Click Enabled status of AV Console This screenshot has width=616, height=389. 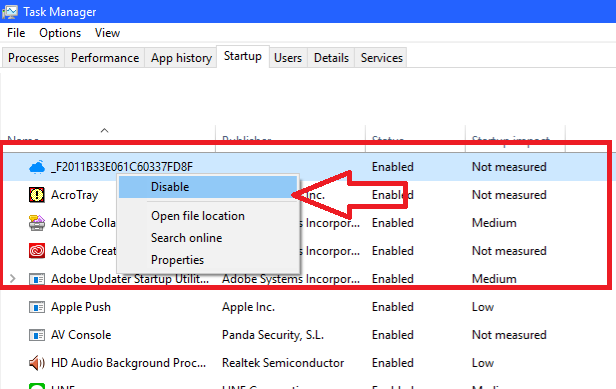[393, 335]
